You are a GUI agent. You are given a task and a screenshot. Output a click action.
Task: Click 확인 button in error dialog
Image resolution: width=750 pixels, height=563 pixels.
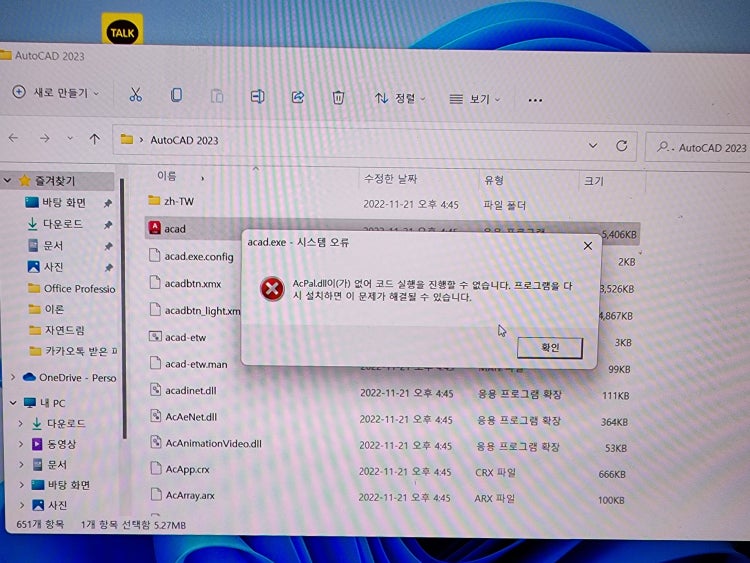[x=550, y=347]
